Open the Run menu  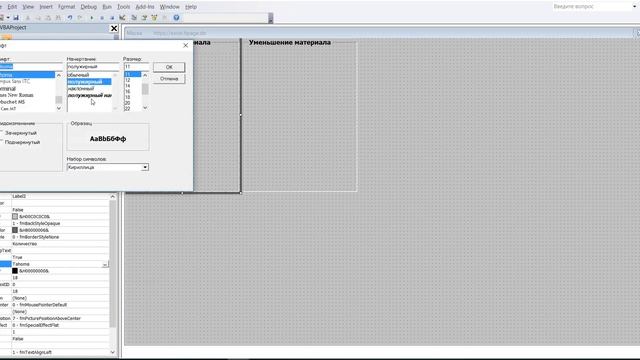click(x=107, y=7)
